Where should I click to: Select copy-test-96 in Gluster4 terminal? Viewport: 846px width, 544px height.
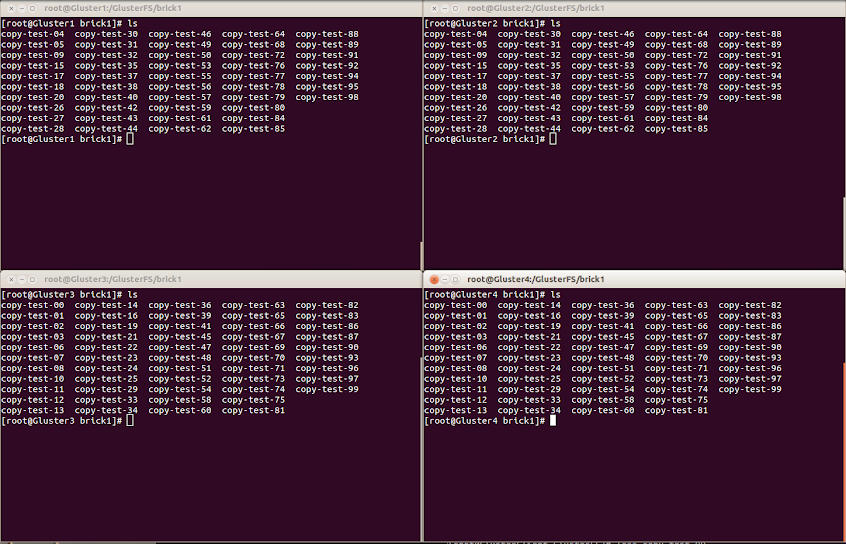point(750,369)
